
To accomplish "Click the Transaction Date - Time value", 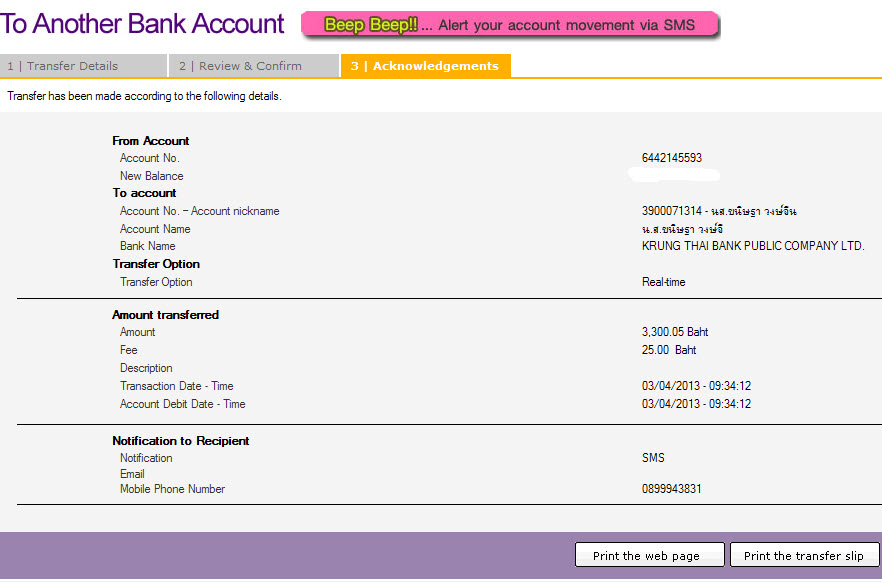I will pos(696,386).
